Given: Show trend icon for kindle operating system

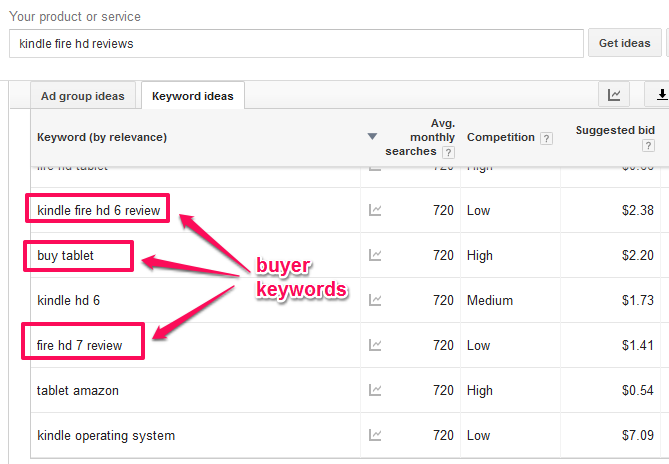Looking at the screenshot, I should (375, 435).
